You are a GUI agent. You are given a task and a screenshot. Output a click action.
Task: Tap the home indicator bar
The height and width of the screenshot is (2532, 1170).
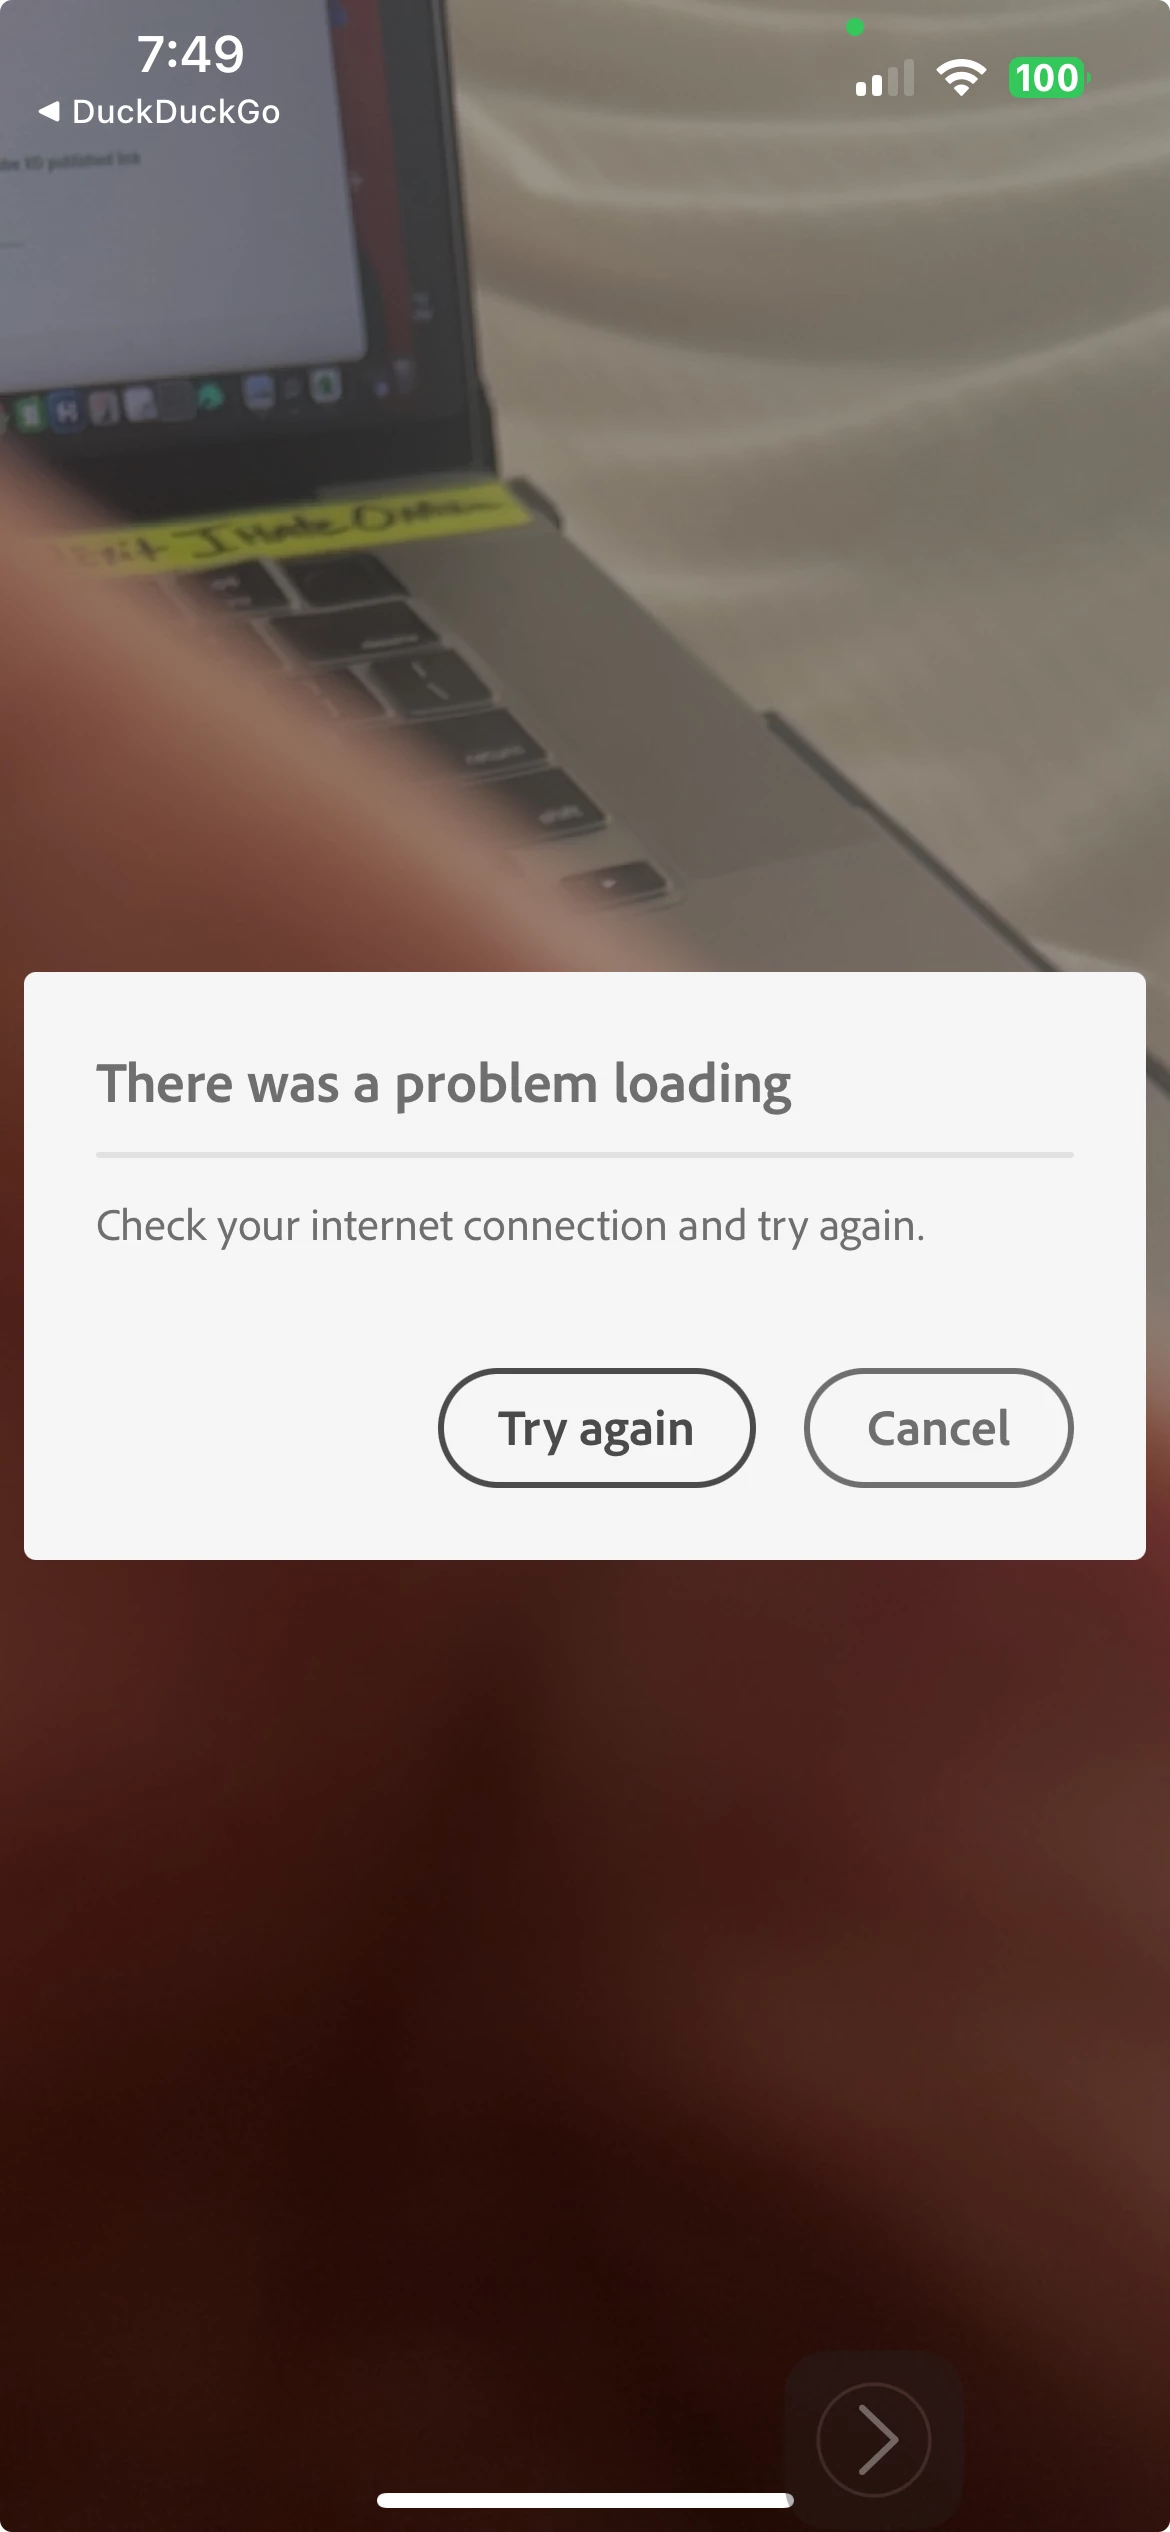585,2500
